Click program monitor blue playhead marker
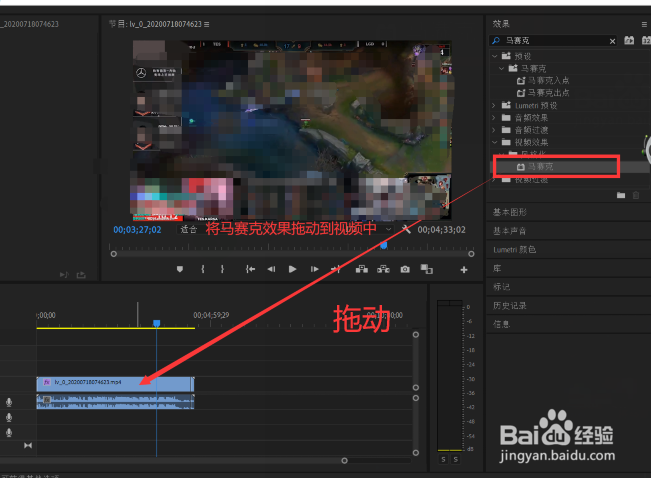This screenshot has height=478, width=651. (384, 245)
